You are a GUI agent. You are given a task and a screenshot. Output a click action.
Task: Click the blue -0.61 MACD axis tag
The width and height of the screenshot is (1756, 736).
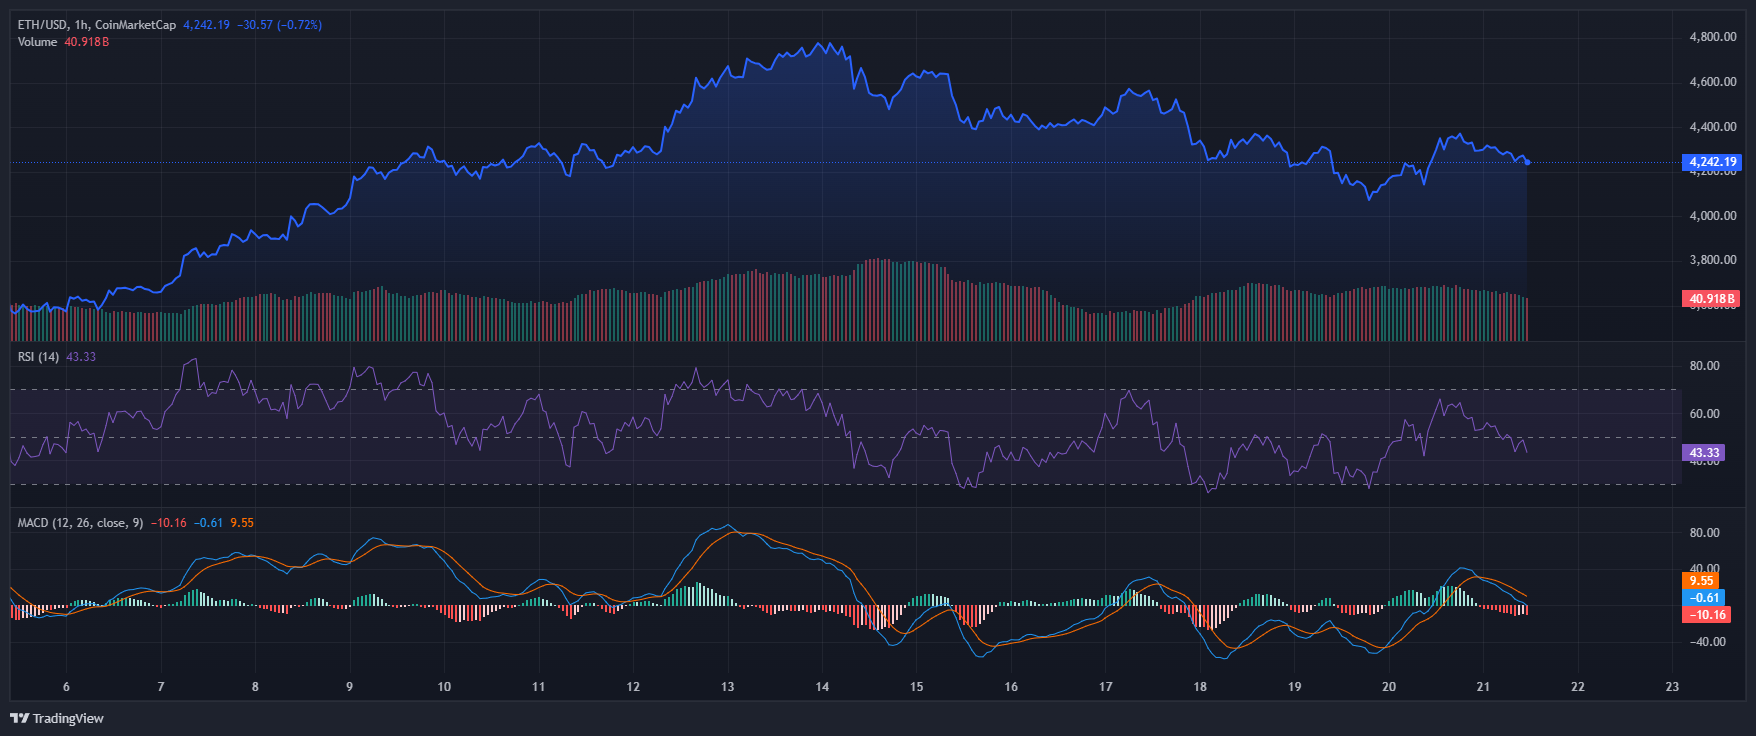1705,598
